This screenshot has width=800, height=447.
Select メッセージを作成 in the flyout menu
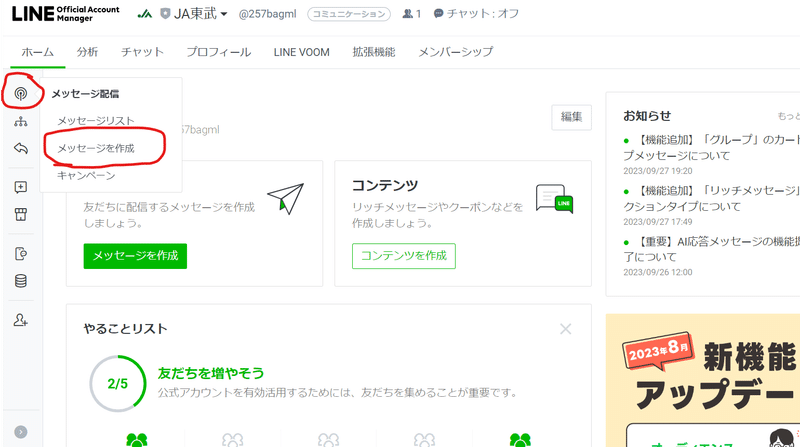pyautogui.click(x=96, y=148)
